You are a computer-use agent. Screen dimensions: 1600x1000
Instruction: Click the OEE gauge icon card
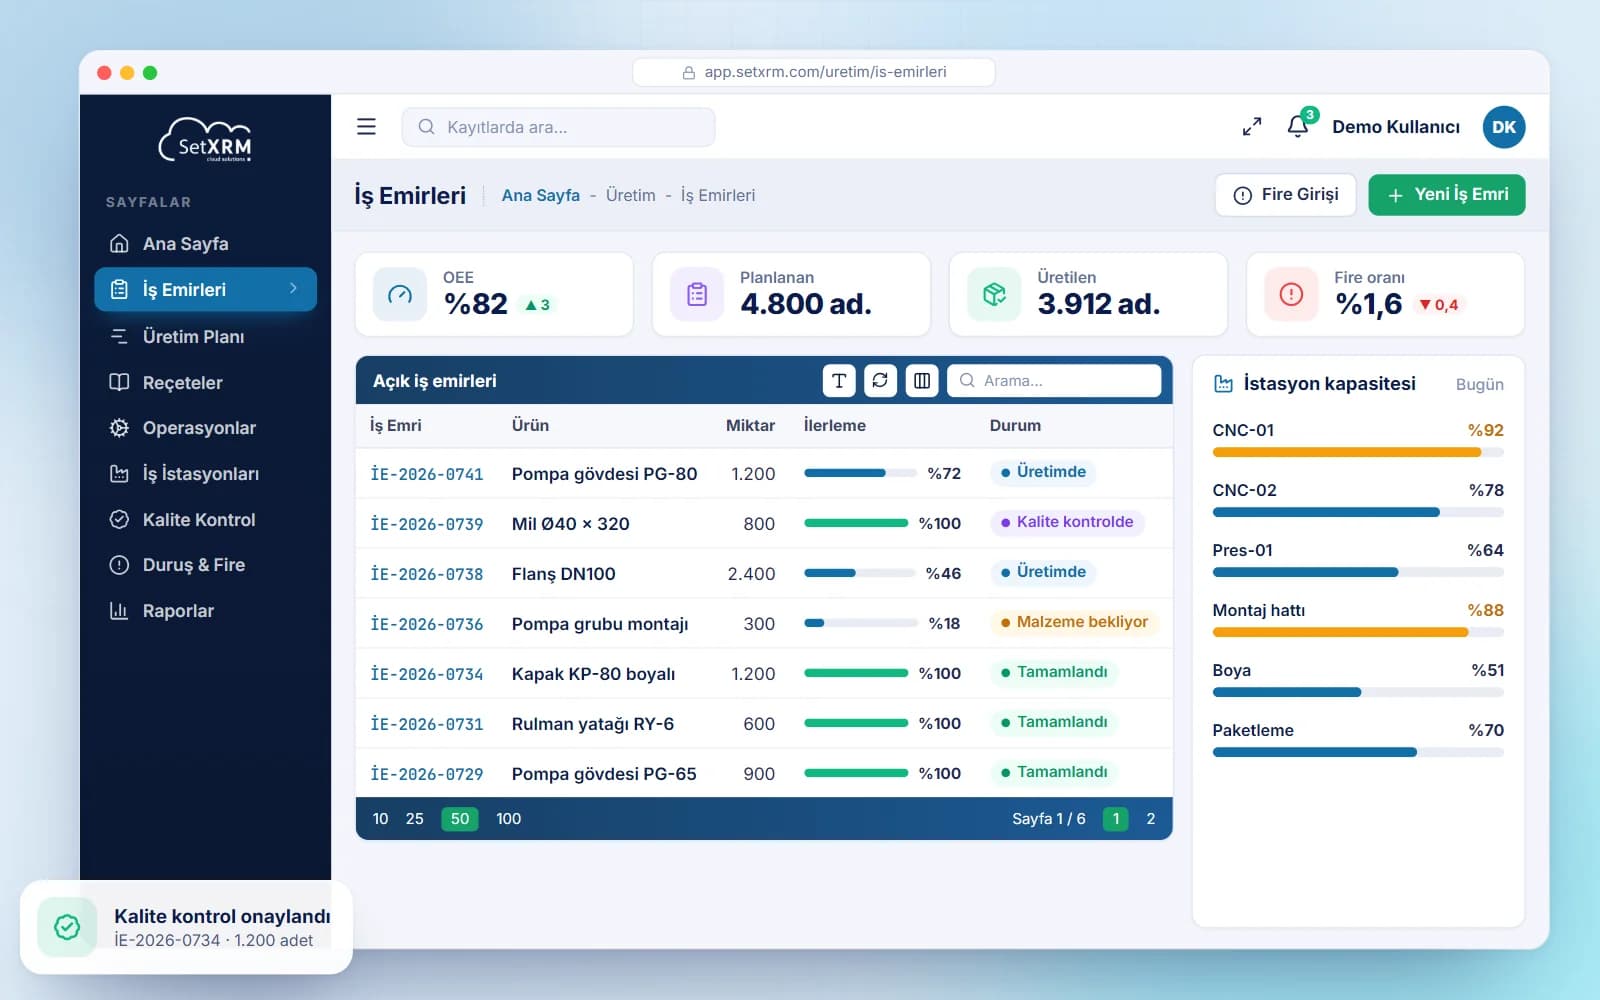400,294
